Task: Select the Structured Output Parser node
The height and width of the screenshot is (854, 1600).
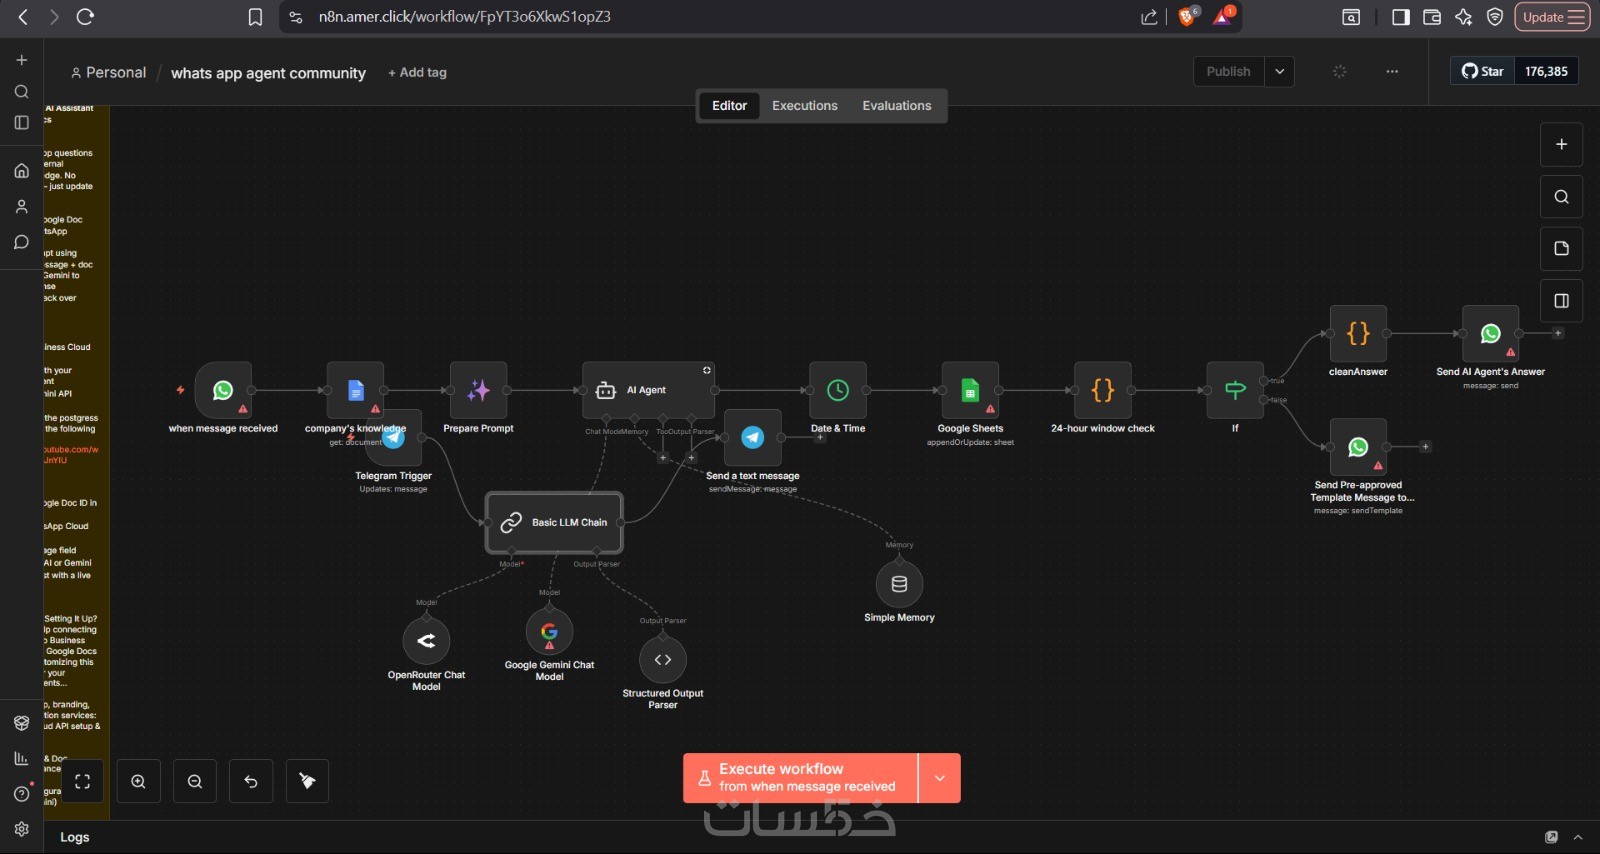Action: pyautogui.click(x=662, y=660)
